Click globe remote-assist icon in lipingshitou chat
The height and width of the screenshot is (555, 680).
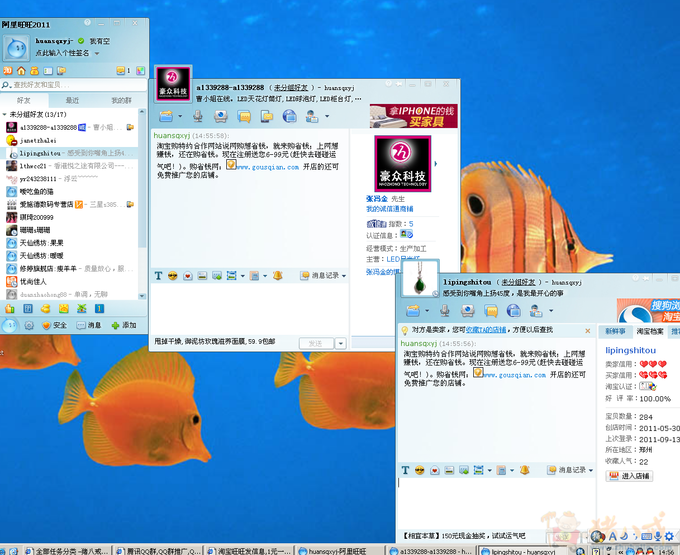[513, 310]
